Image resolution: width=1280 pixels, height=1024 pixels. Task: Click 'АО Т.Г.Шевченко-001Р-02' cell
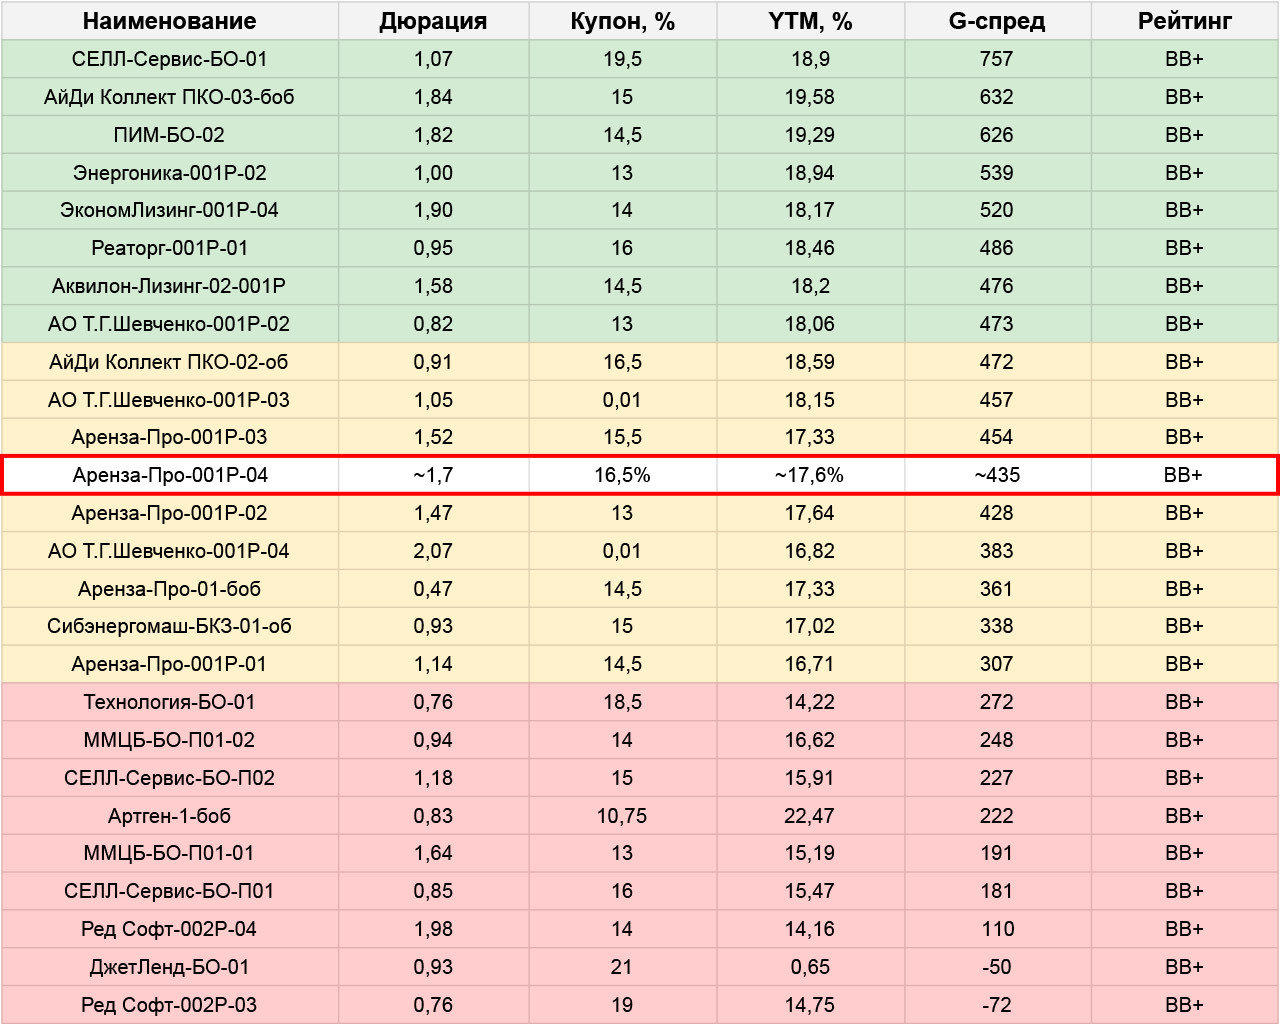tap(170, 324)
